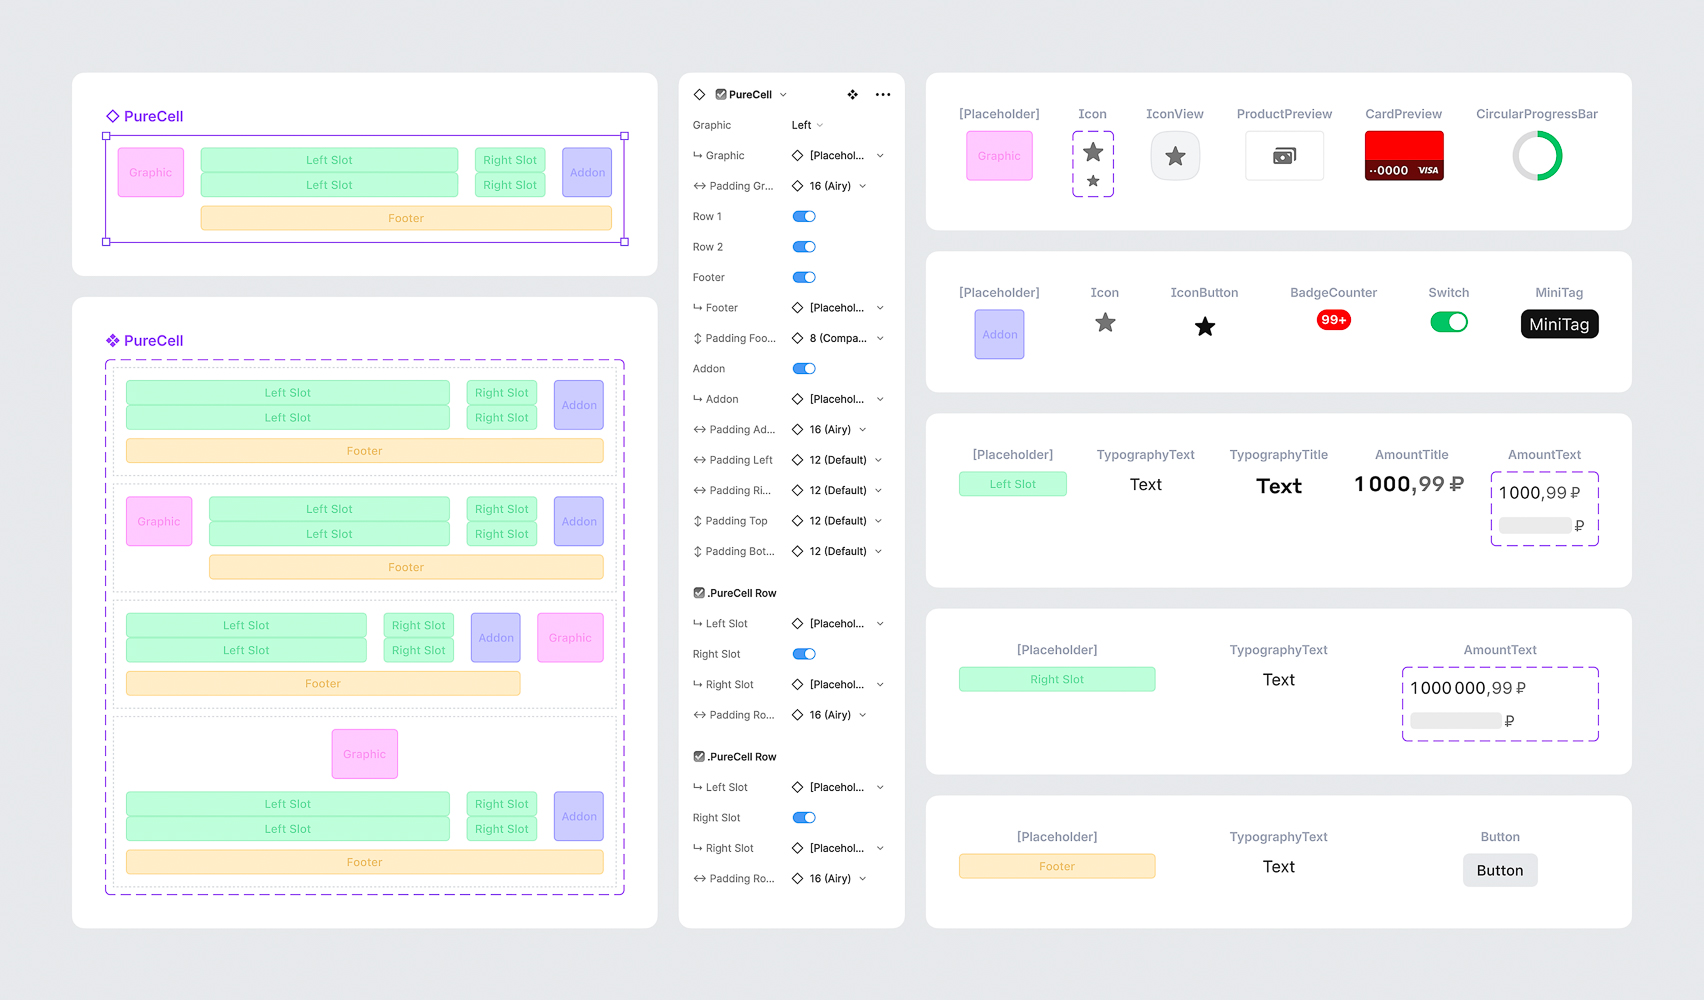
Task: Click the horizontal arrows icon beside Padding Left
Action: tap(699, 460)
